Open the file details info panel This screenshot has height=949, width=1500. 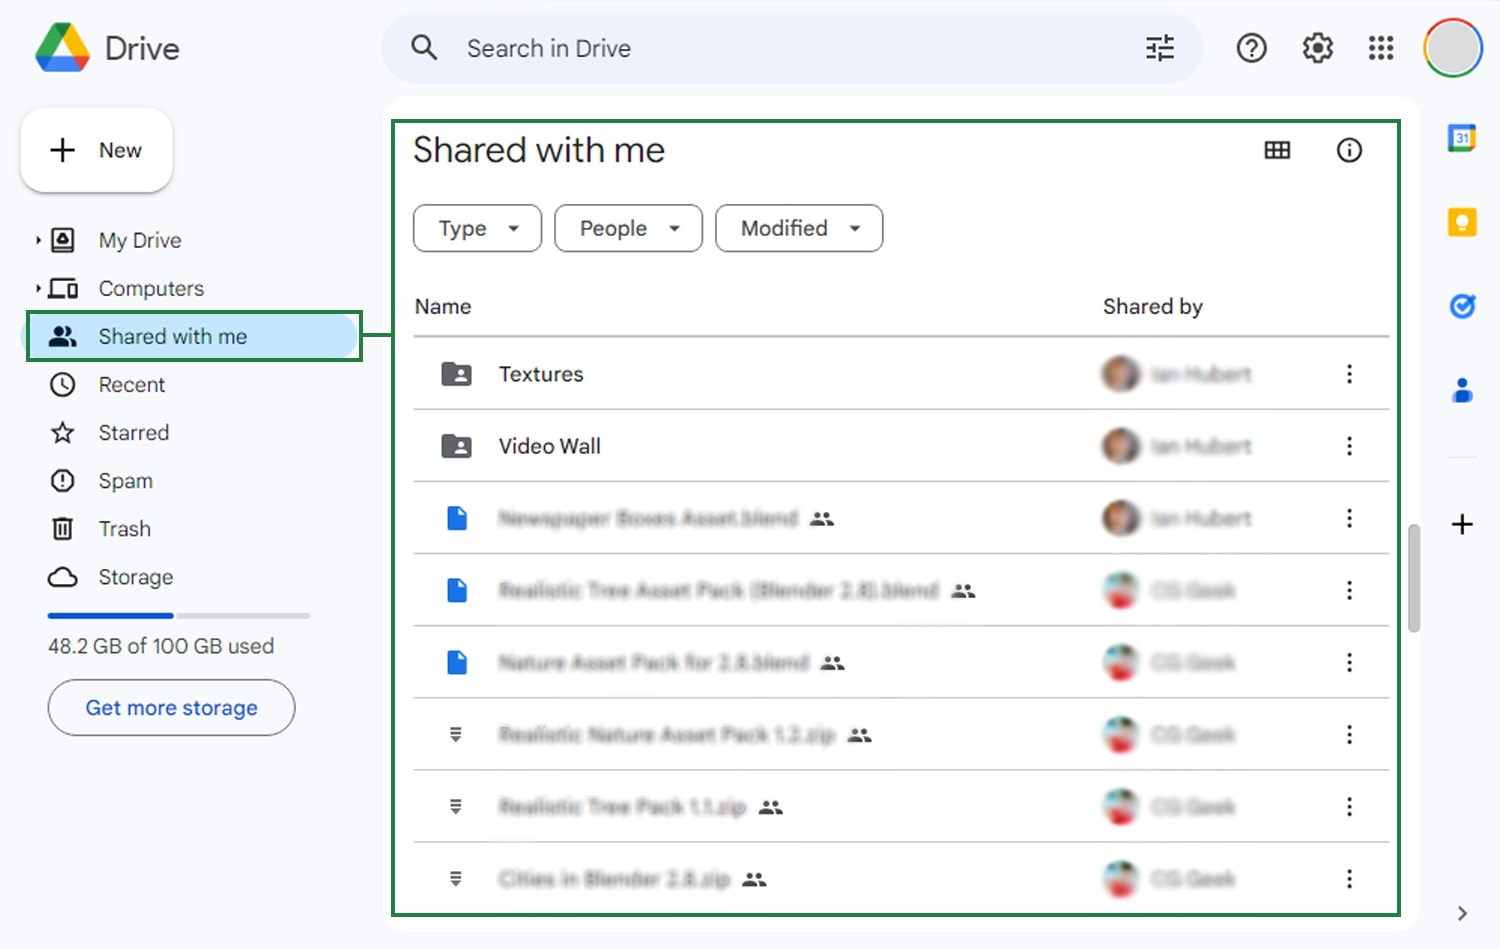1349,150
